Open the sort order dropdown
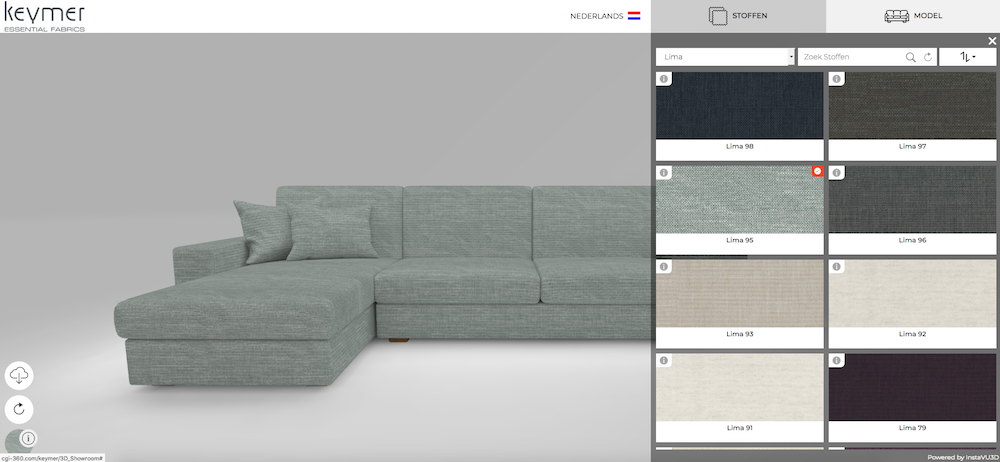1000x462 pixels. pos(967,57)
